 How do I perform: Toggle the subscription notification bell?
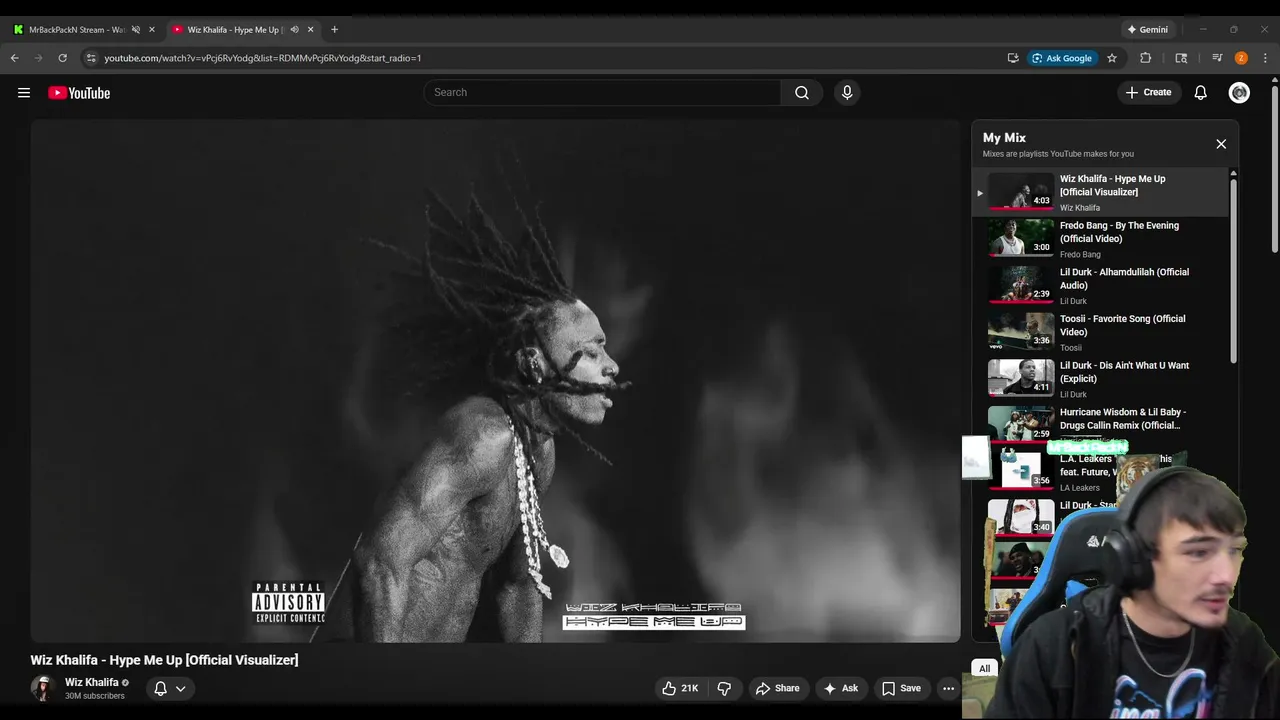[160, 688]
